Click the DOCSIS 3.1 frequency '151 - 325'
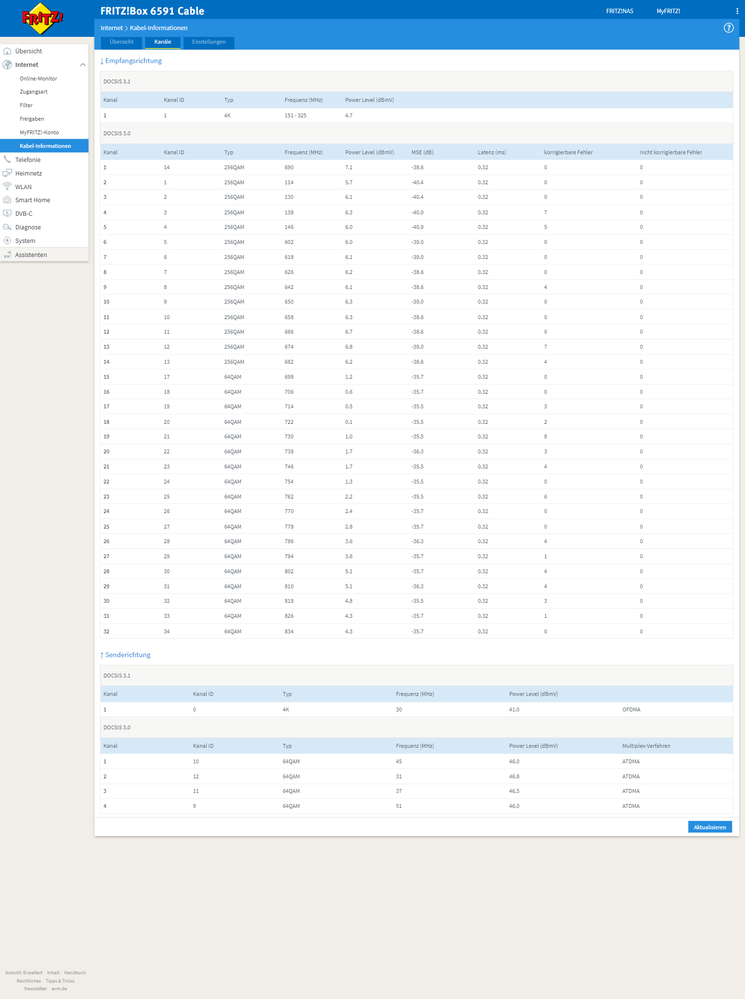Image resolution: width=745 pixels, height=999 pixels. [x=295, y=116]
